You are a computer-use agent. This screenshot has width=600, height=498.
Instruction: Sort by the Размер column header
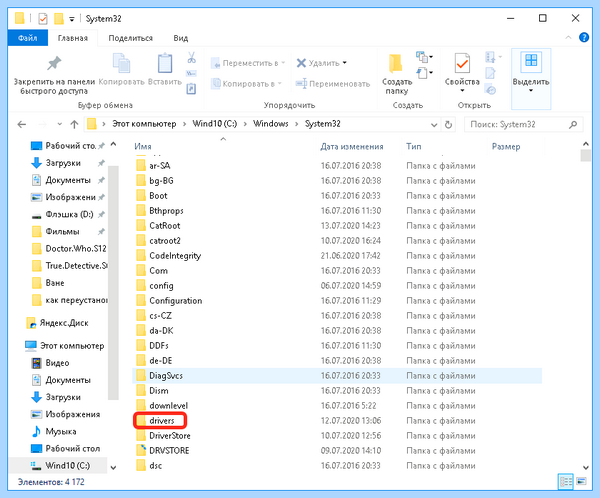(506, 147)
